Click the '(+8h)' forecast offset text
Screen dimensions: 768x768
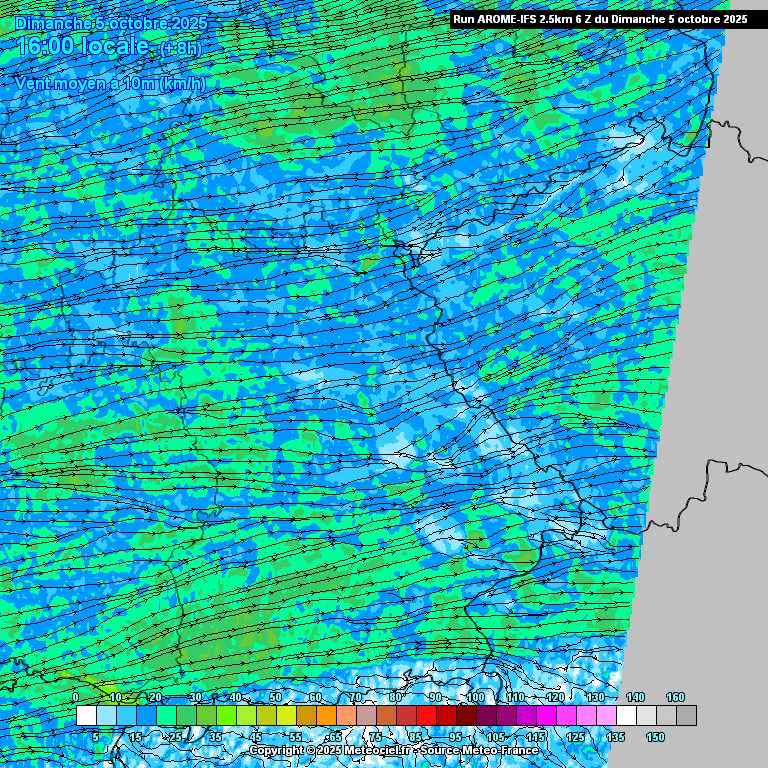pos(180,49)
